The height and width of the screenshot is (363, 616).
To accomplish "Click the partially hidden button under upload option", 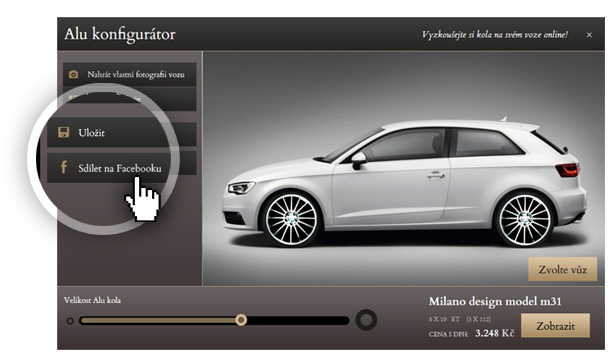I will click(130, 99).
